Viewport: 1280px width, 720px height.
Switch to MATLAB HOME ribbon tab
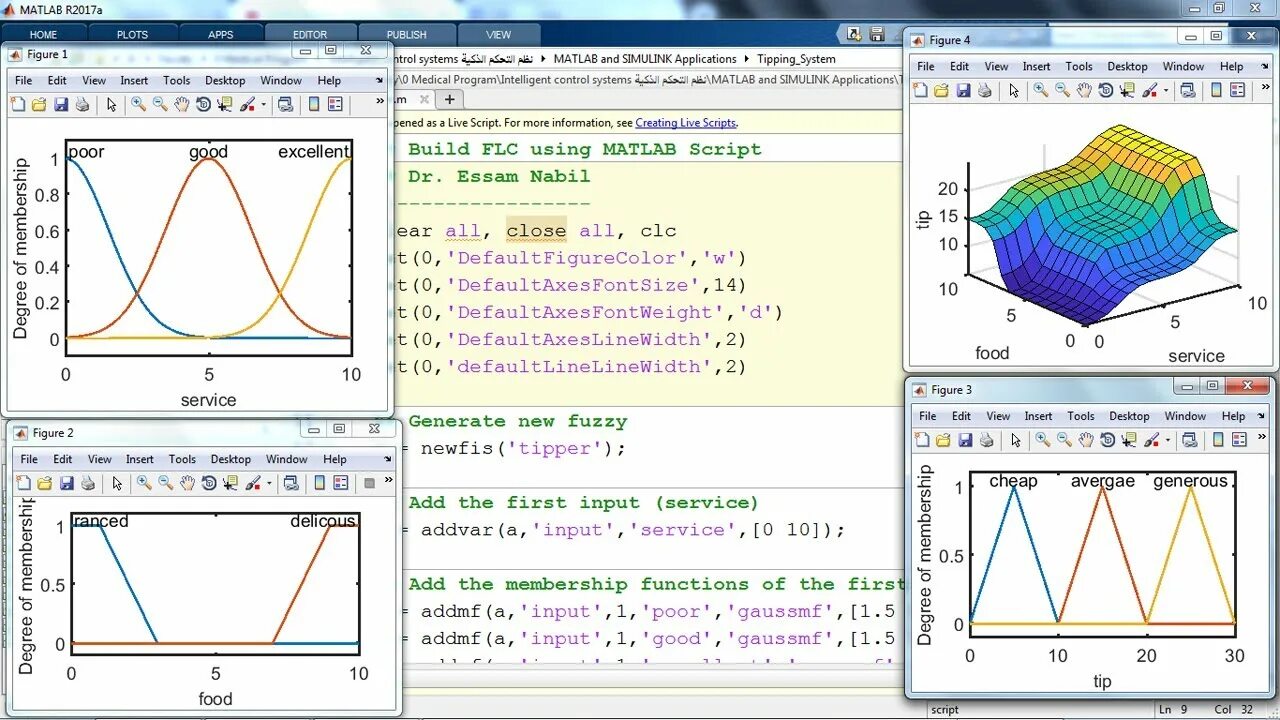43,34
